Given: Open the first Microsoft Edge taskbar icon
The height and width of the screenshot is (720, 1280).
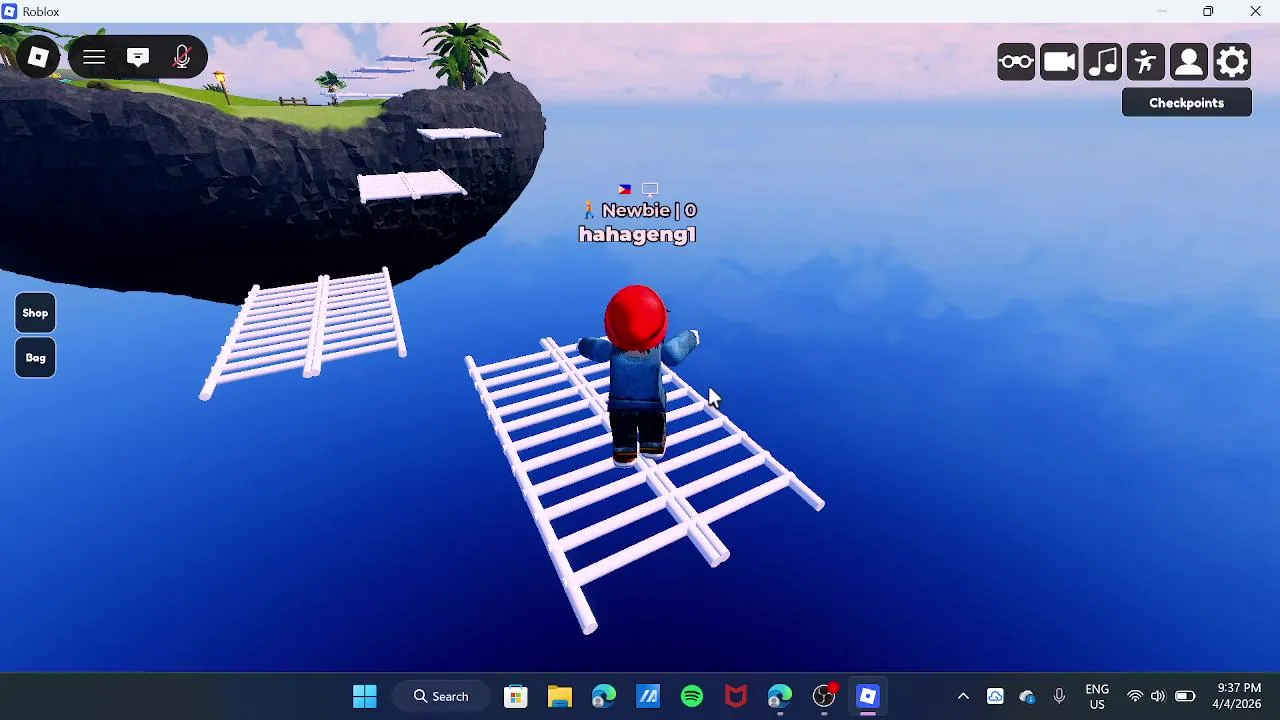Looking at the screenshot, I should pos(604,696).
